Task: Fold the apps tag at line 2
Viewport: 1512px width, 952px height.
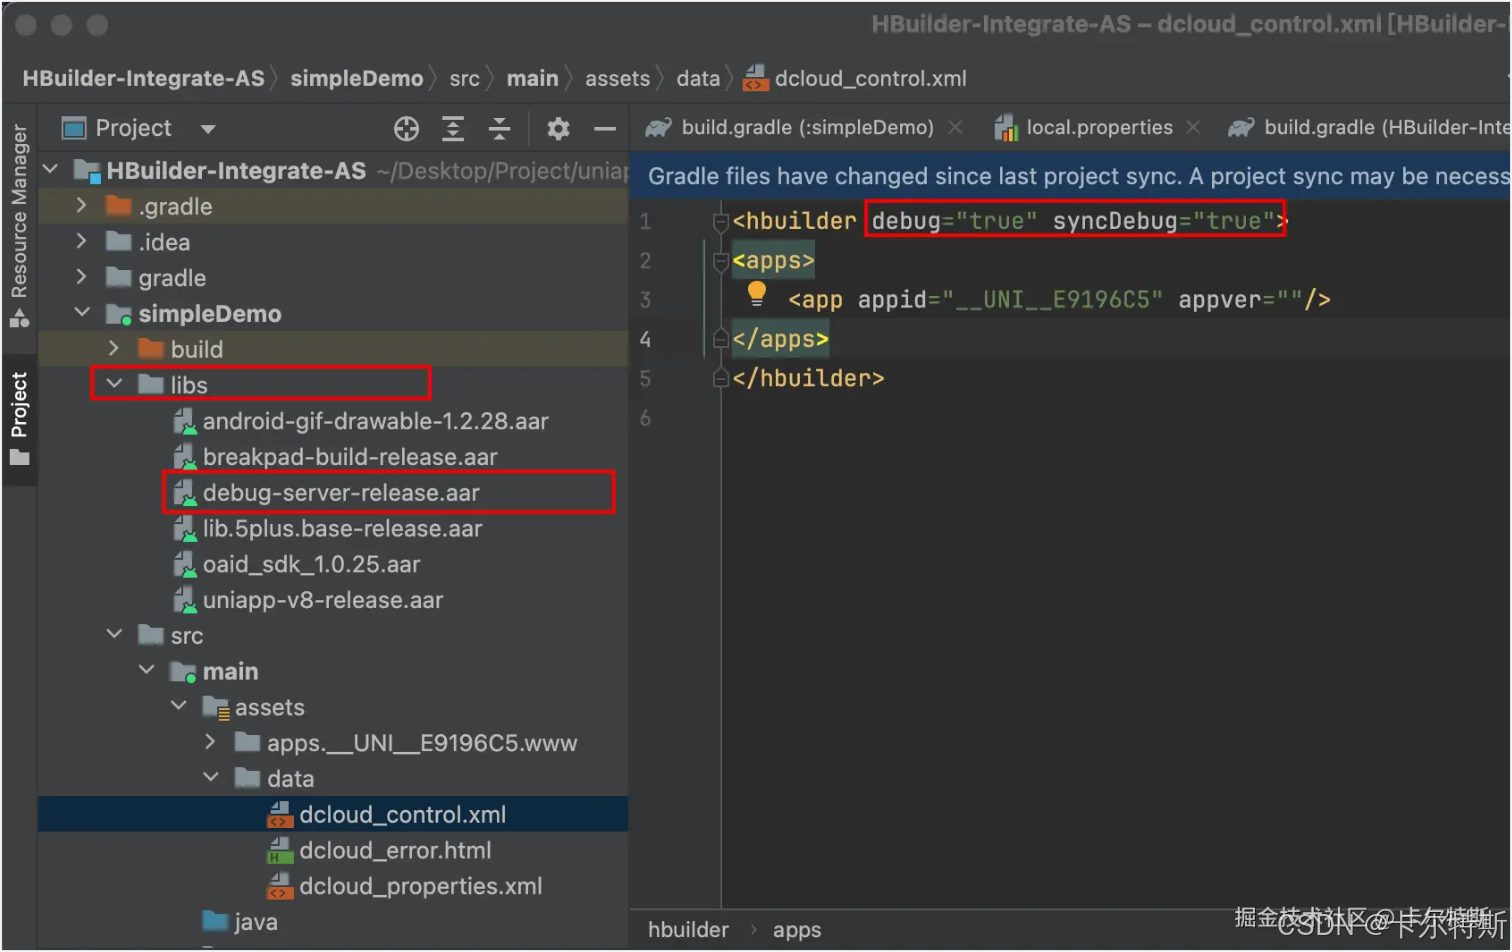Action: (x=721, y=261)
